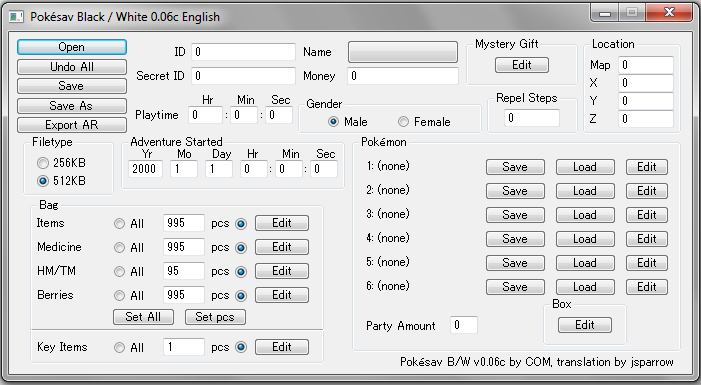Open the HM/TM bag Edit button
This screenshot has height=385, width=701.
pos(282,271)
